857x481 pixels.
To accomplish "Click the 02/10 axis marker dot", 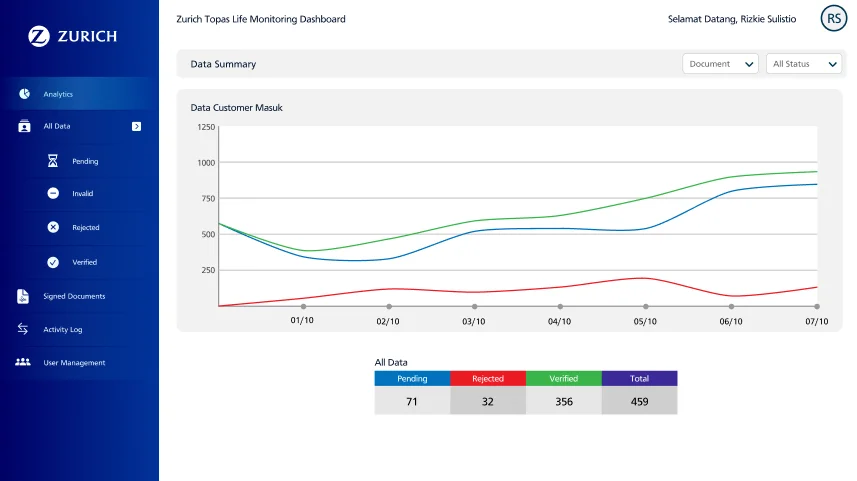I will (389, 307).
